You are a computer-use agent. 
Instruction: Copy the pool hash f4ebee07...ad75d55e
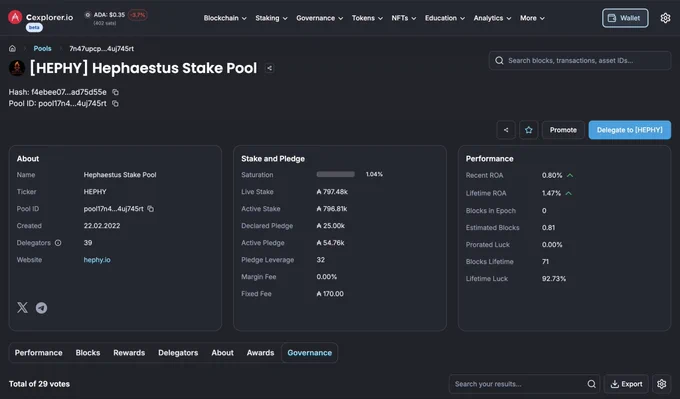(x=115, y=92)
